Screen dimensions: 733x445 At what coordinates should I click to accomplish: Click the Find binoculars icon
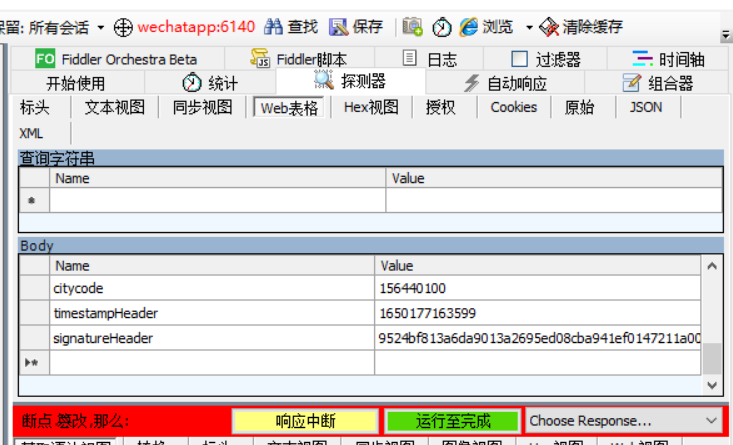tap(273, 27)
